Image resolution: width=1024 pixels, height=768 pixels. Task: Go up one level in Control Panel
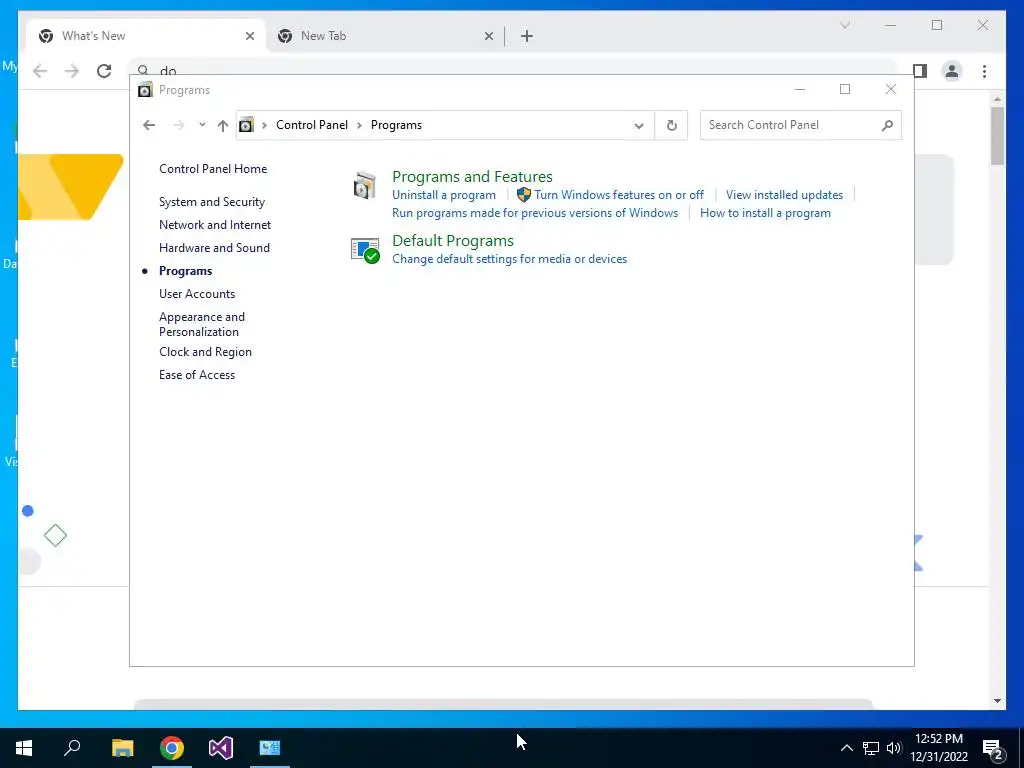(223, 125)
